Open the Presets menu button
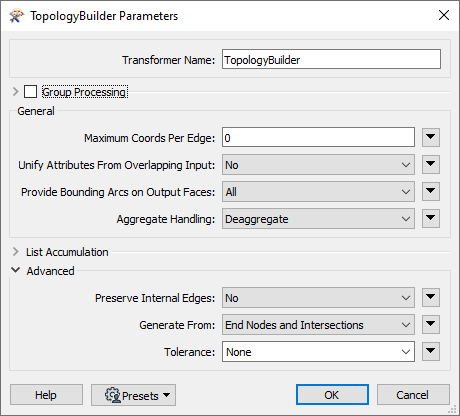This screenshot has height=416, width=460. click(133, 395)
